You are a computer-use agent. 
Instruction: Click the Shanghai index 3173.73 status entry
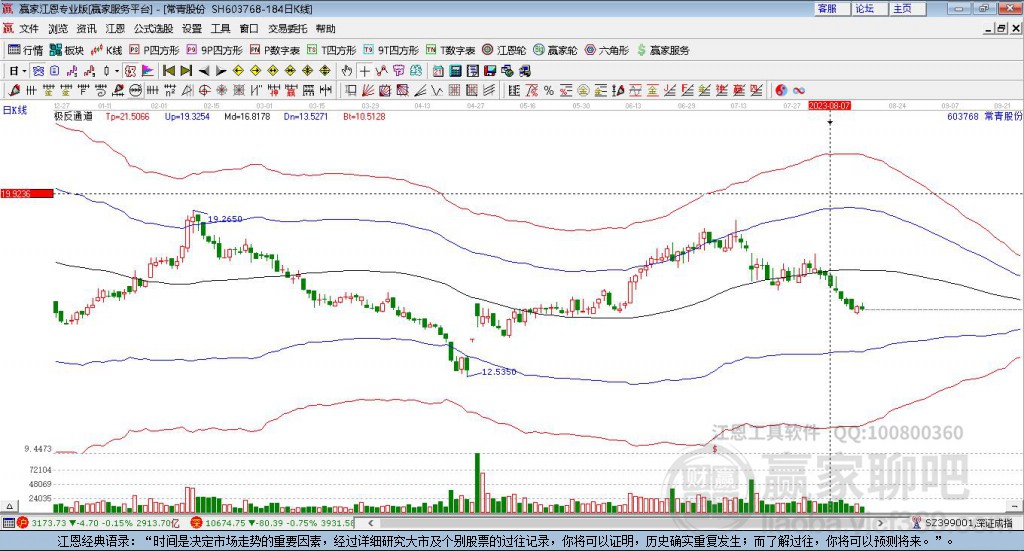pyautogui.click(x=98, y=523)
